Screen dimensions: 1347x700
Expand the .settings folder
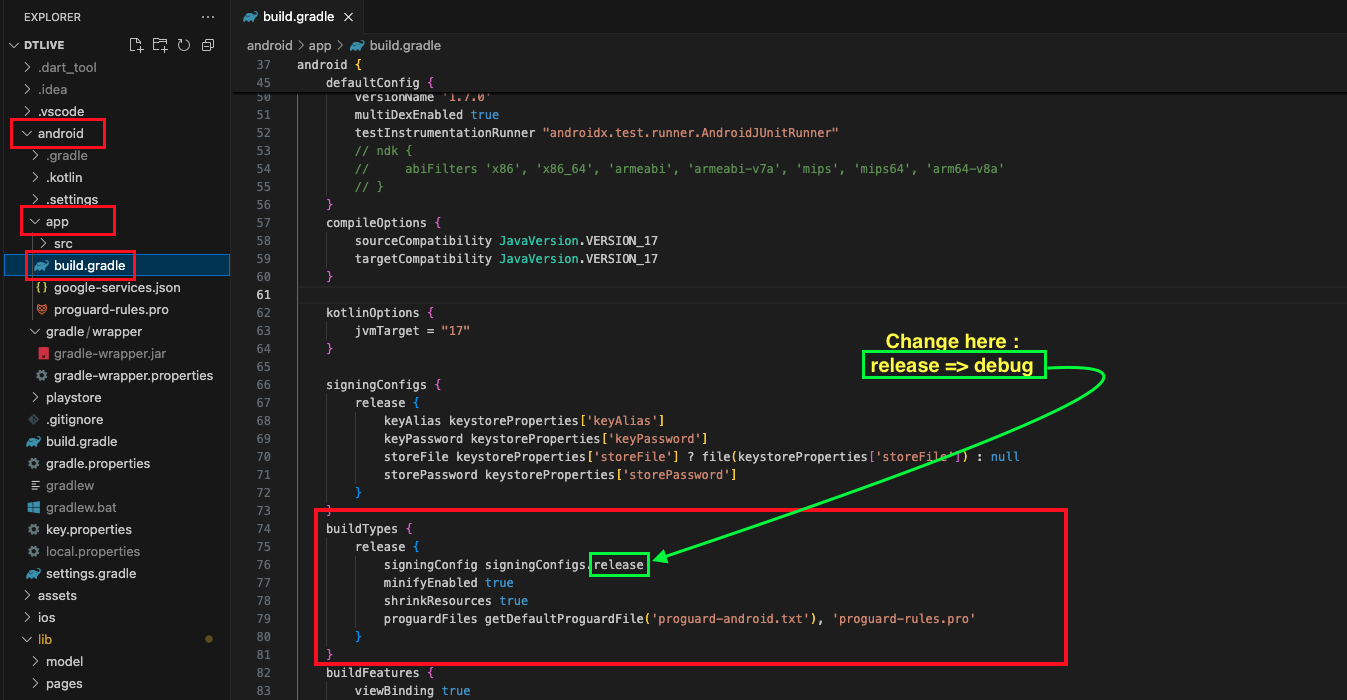click(37, 199)
